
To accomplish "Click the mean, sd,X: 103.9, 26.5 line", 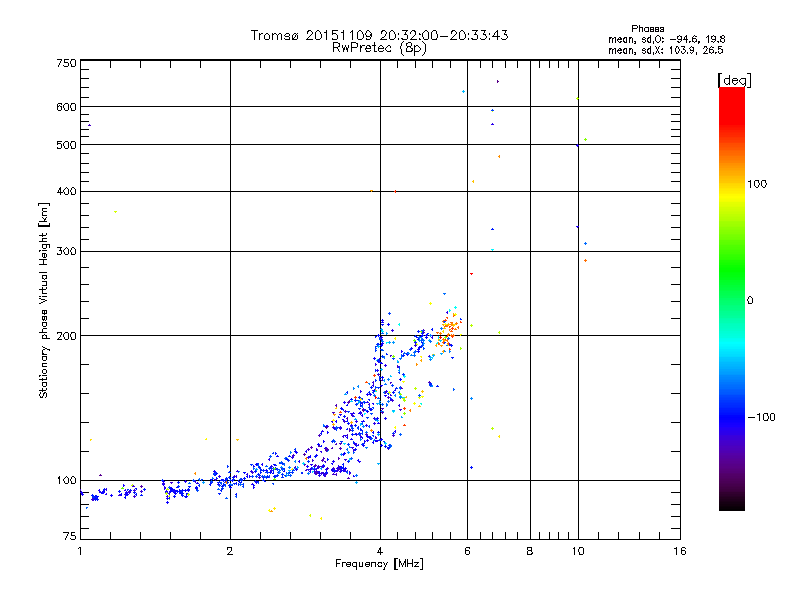I will (x=665, y=50).
